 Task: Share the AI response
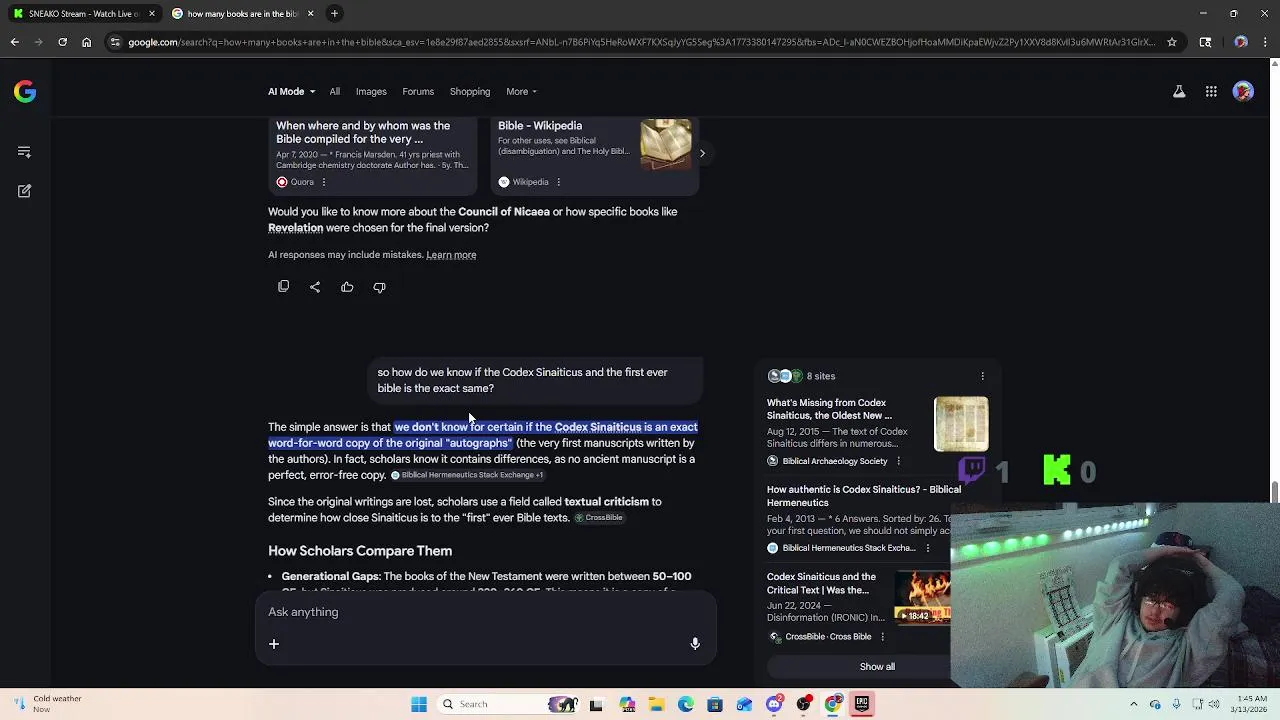point(315,287)
